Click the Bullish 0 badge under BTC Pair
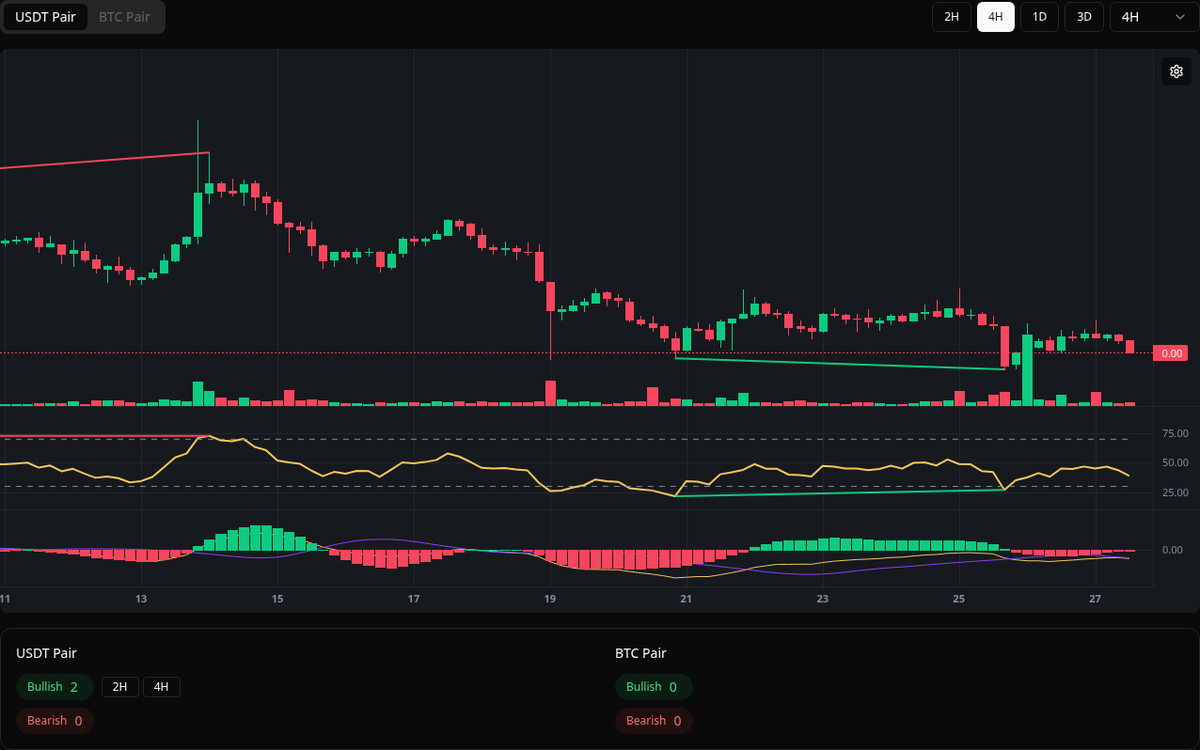Viewport: 1200px width, 750px height. click(653, 687)
